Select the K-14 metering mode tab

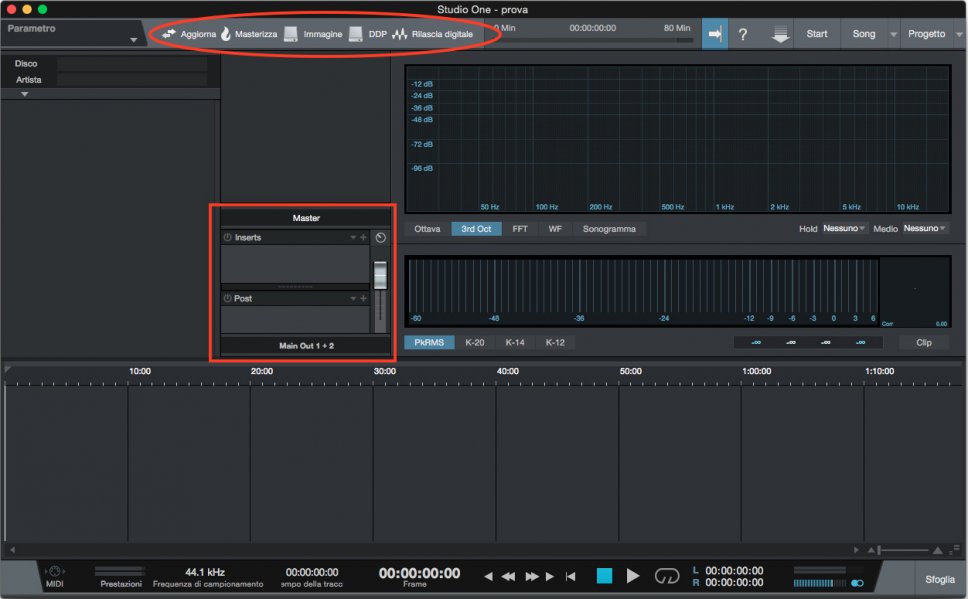[514, 342]
